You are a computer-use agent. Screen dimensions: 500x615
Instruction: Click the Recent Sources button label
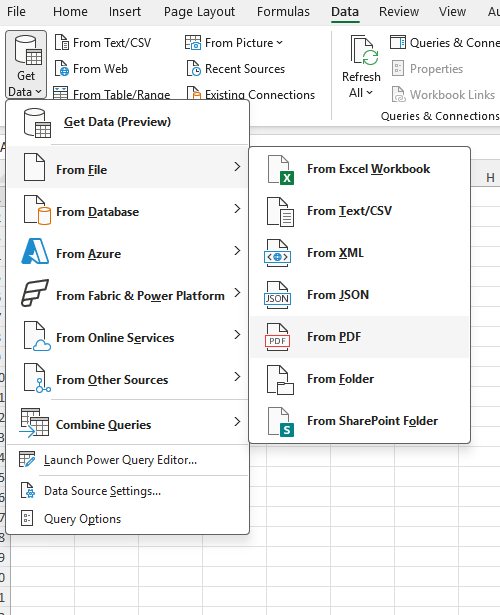(245, 69)
